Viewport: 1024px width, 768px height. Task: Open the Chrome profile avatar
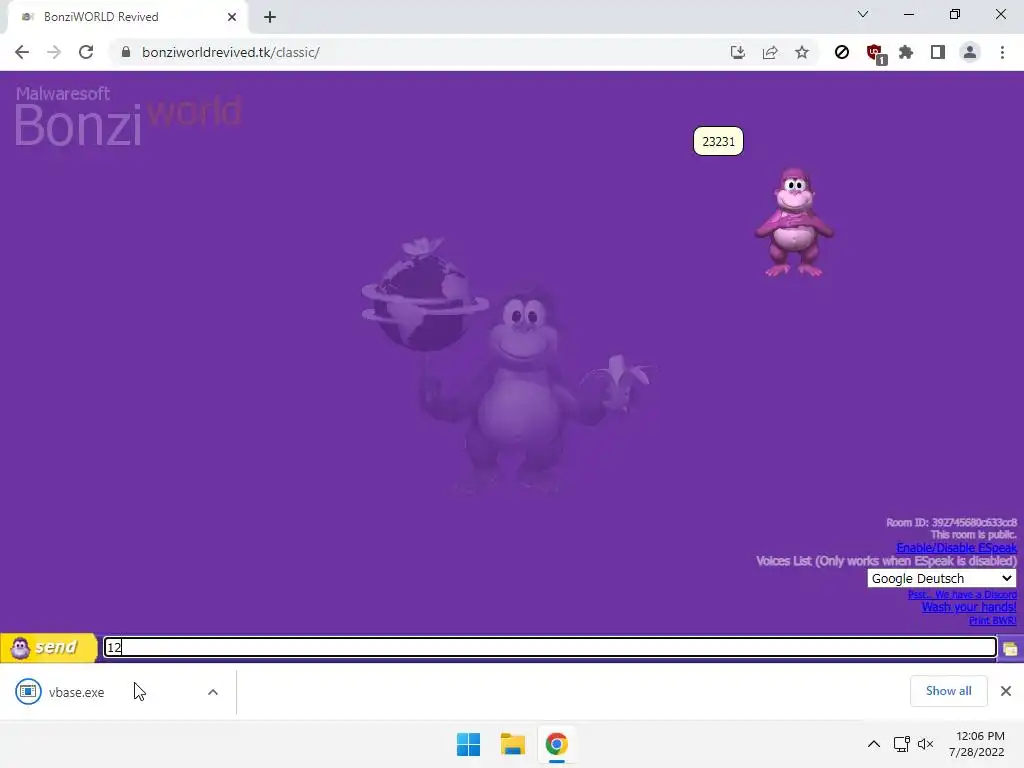[x=970, y=52]
